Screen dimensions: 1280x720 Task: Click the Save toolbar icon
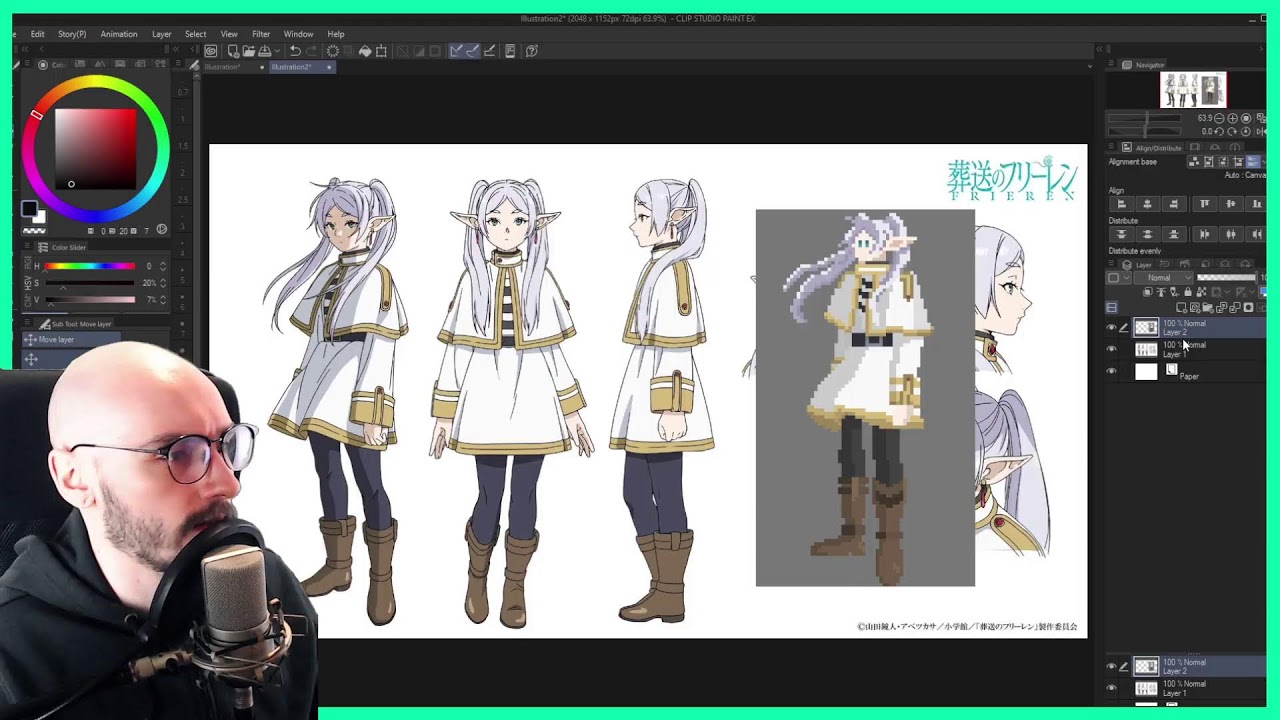[x=264, y=51]
